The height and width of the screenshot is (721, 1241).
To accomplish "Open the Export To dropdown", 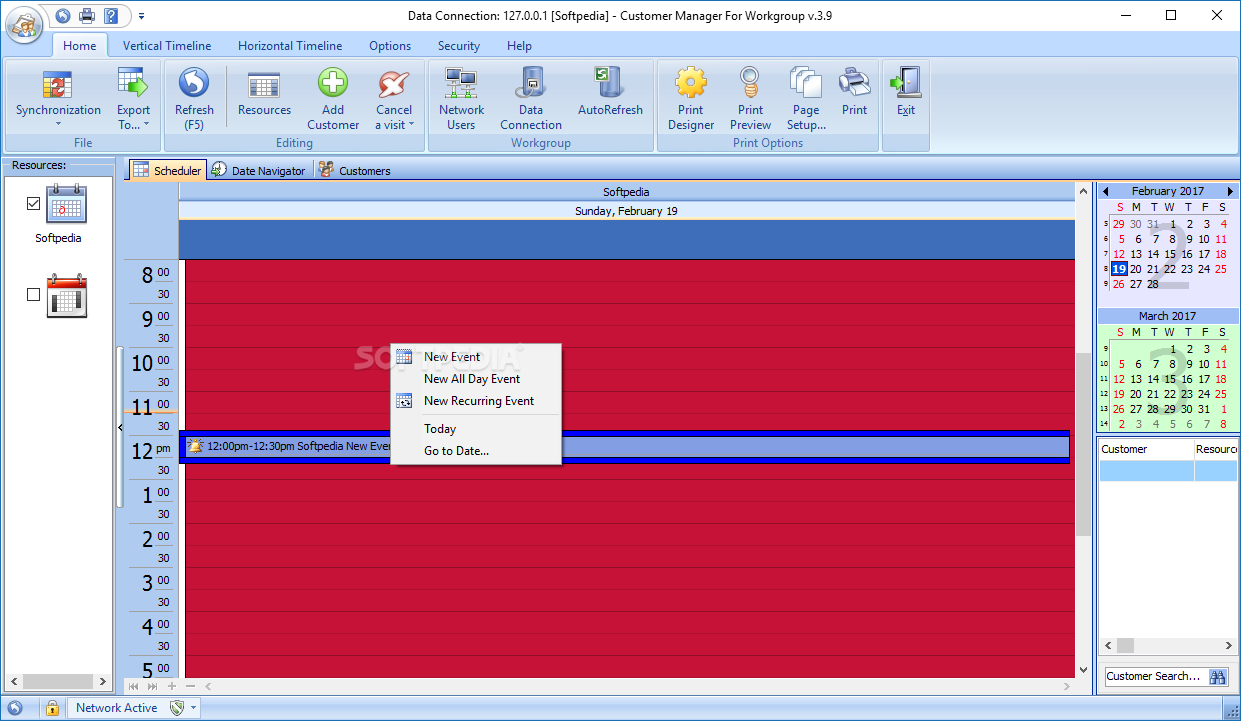I will pos(133,98).
